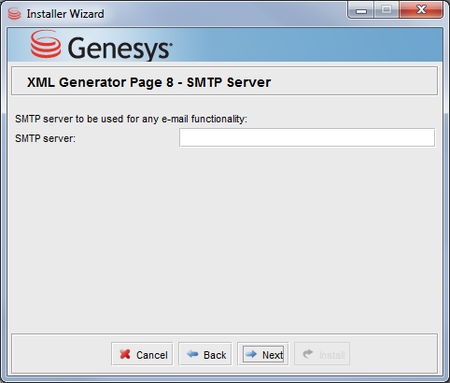Minimize the Installer Wizard window

click(361, 10)
